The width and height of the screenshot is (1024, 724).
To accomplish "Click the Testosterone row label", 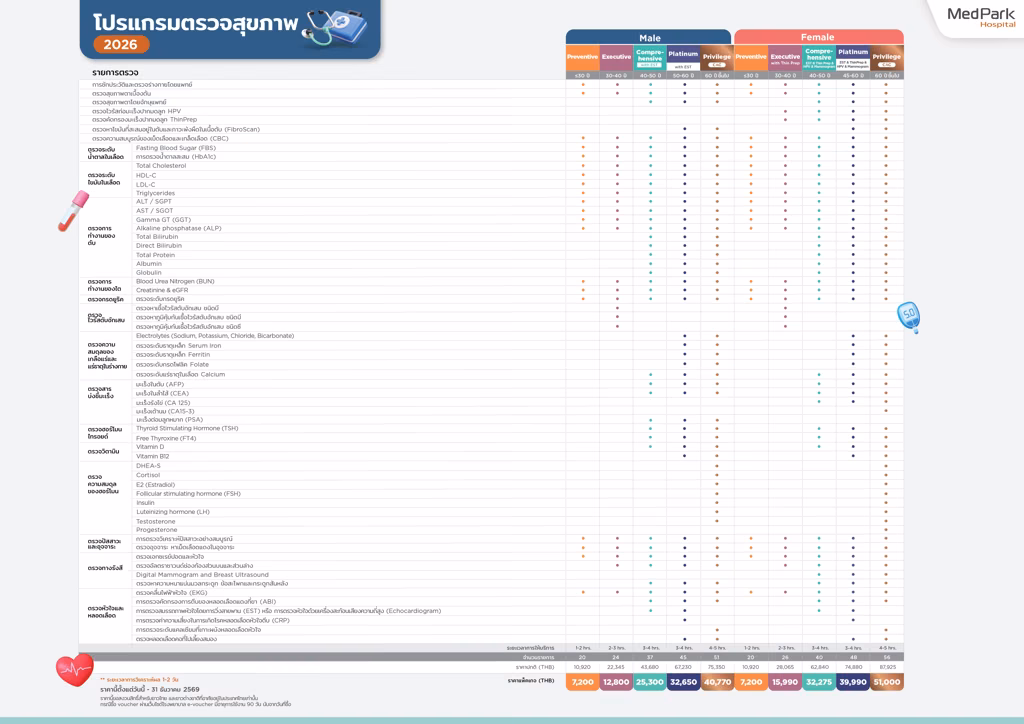I will coord(155,521).
